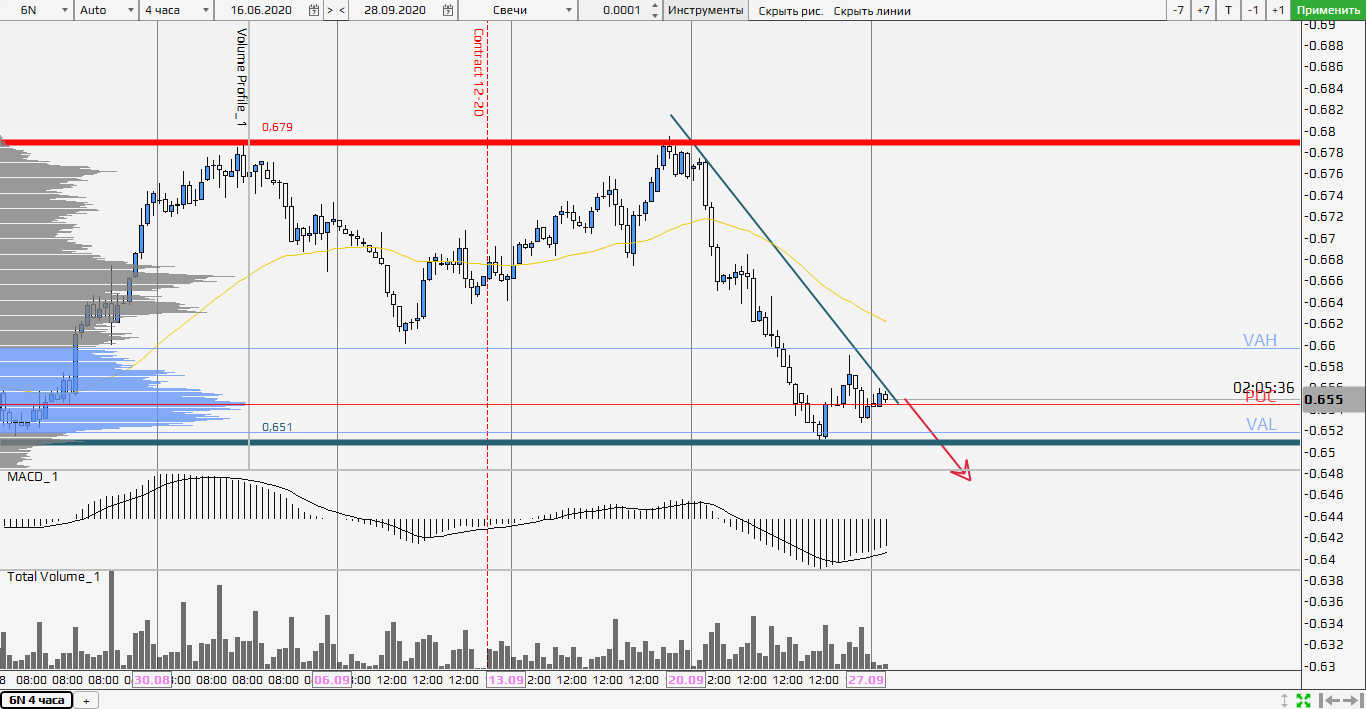Open the 'Свечи' chart type dropdown
The width and height of the screenshot is (1366, 709).
coord(569,10)
